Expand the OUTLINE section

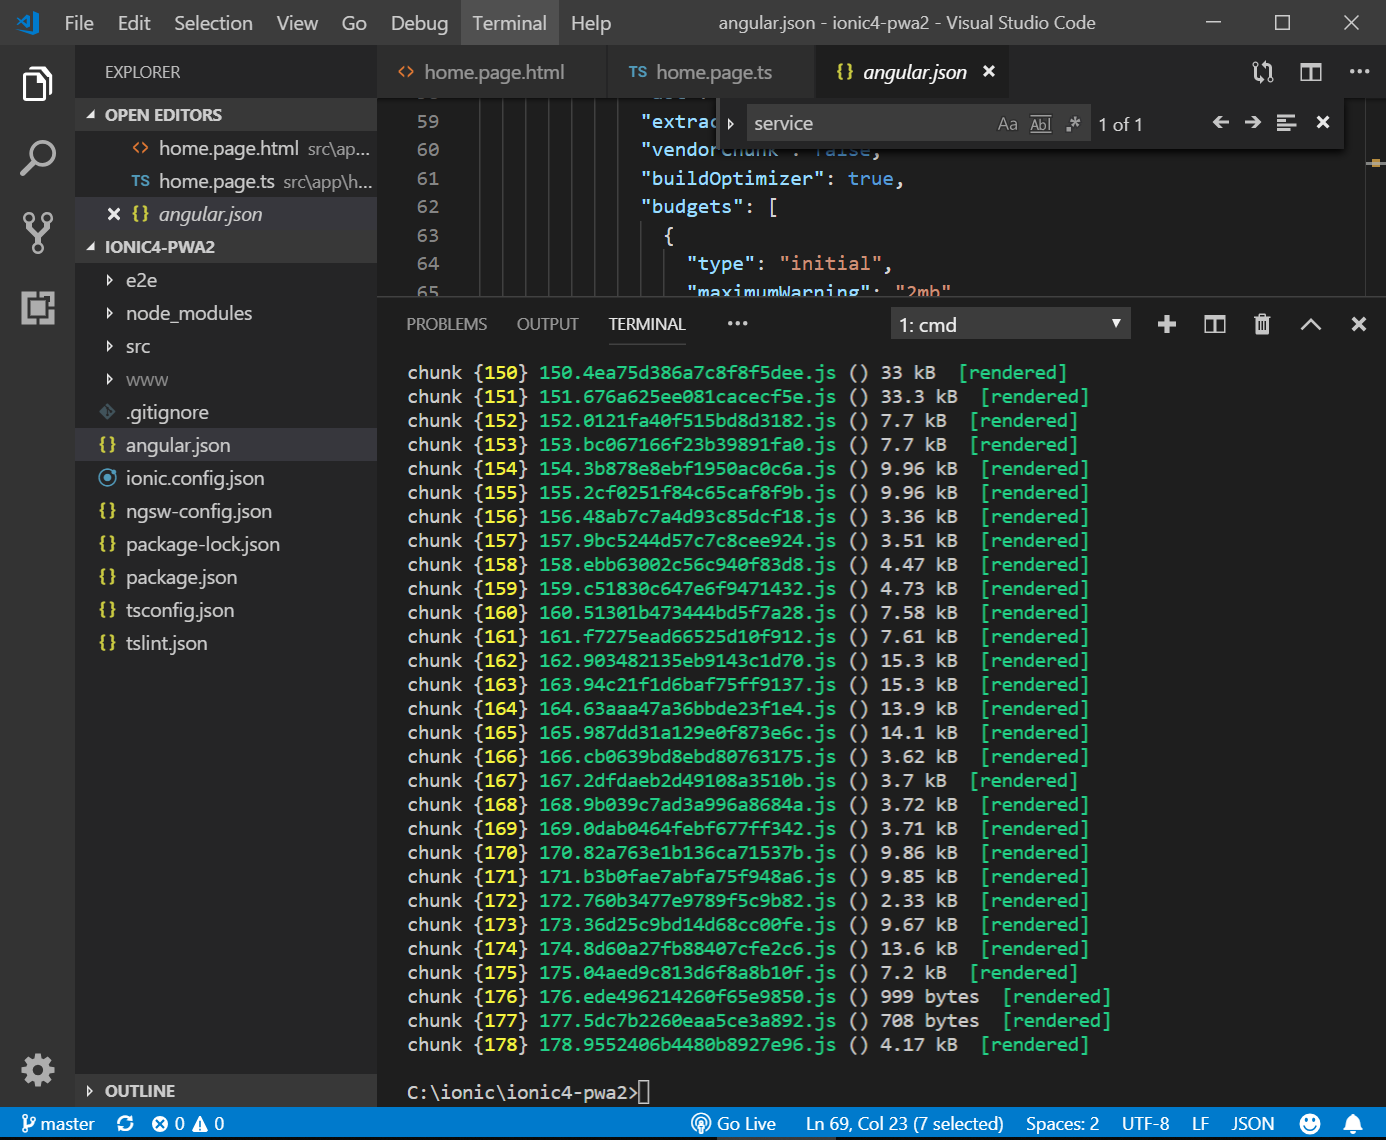[139, 1091]
